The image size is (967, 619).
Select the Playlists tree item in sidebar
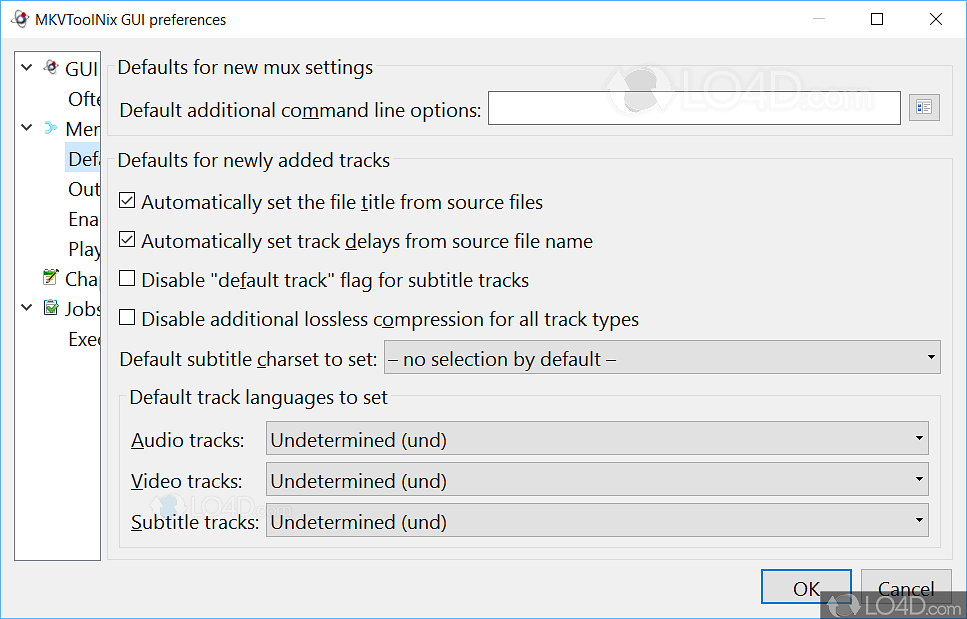pos(84,249)
